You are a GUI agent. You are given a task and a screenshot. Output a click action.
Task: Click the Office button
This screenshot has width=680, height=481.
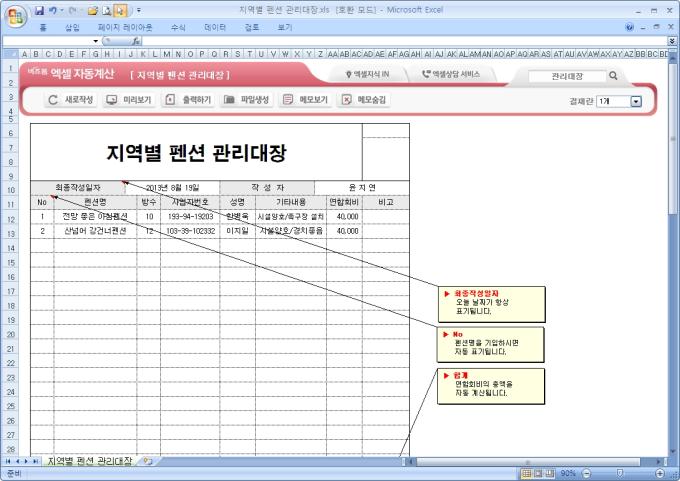pyautogui.click(x=15, y=14)
